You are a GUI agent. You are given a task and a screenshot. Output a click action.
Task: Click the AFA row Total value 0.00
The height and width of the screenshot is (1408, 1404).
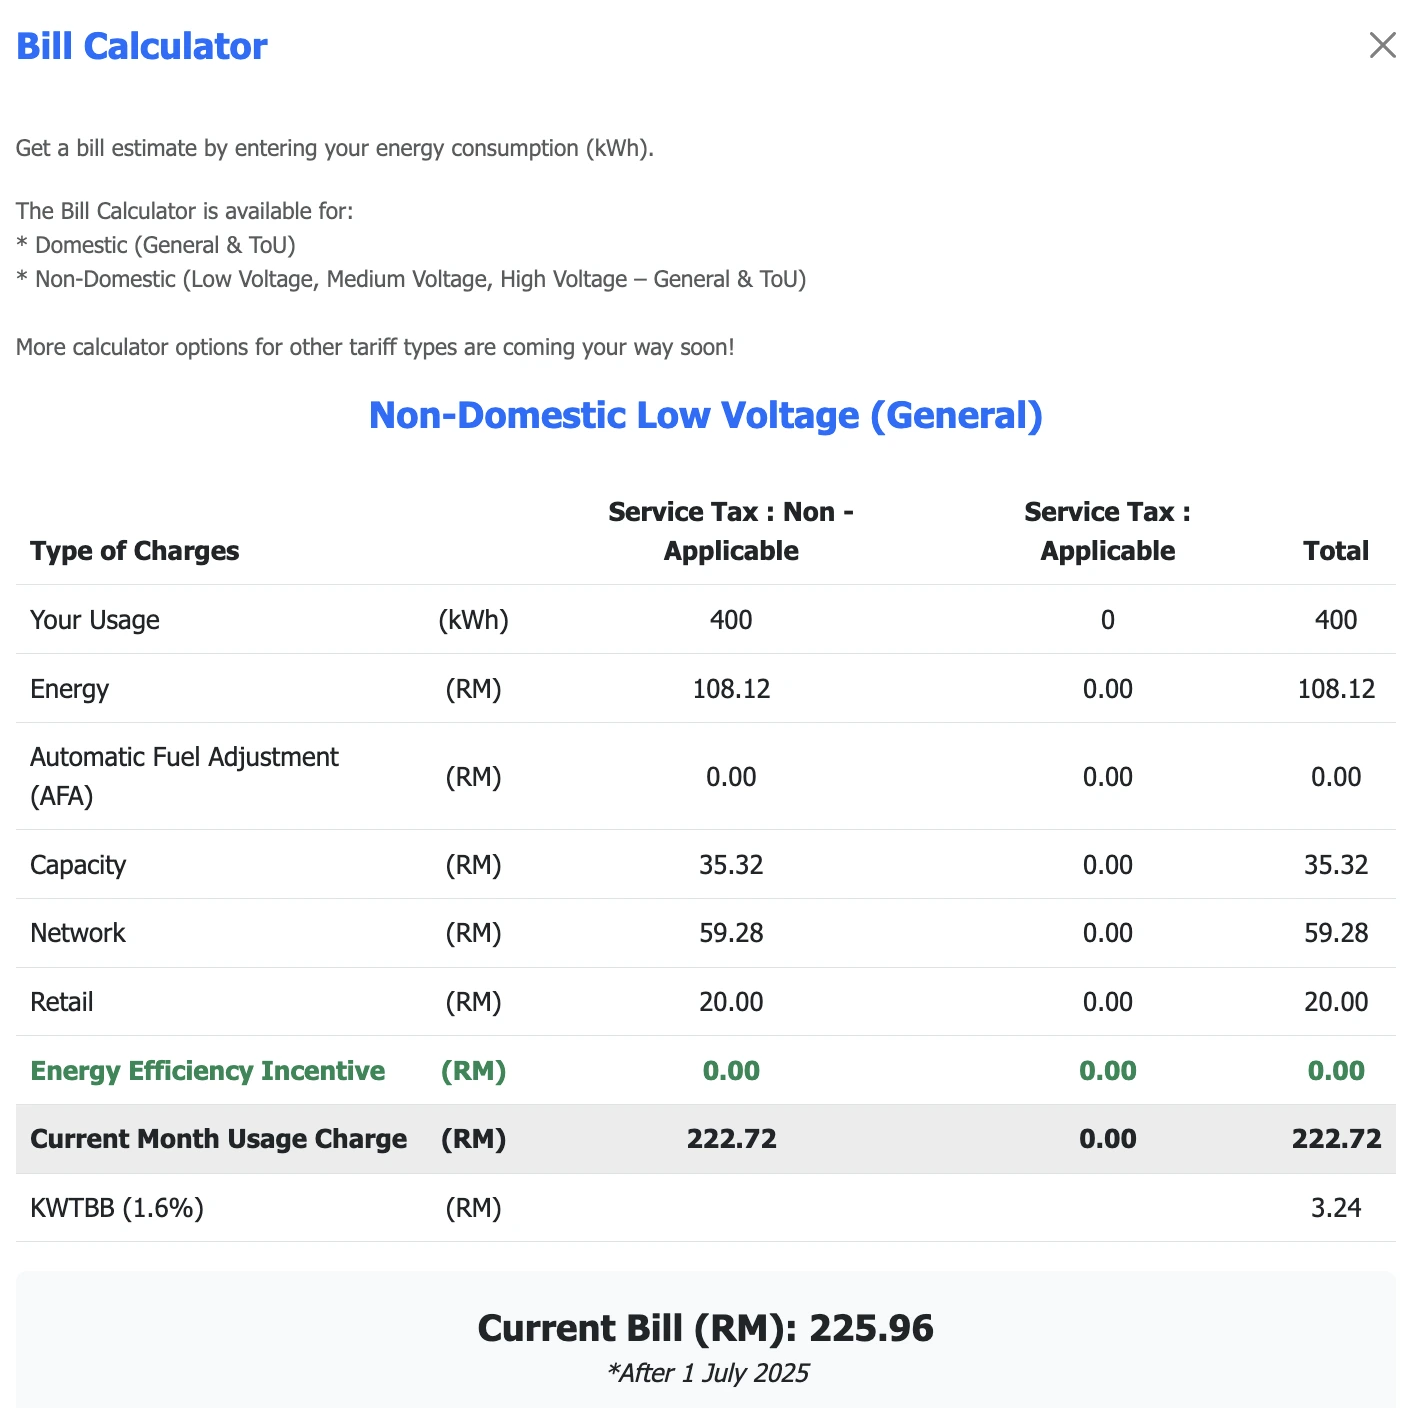pos(1336,777)
